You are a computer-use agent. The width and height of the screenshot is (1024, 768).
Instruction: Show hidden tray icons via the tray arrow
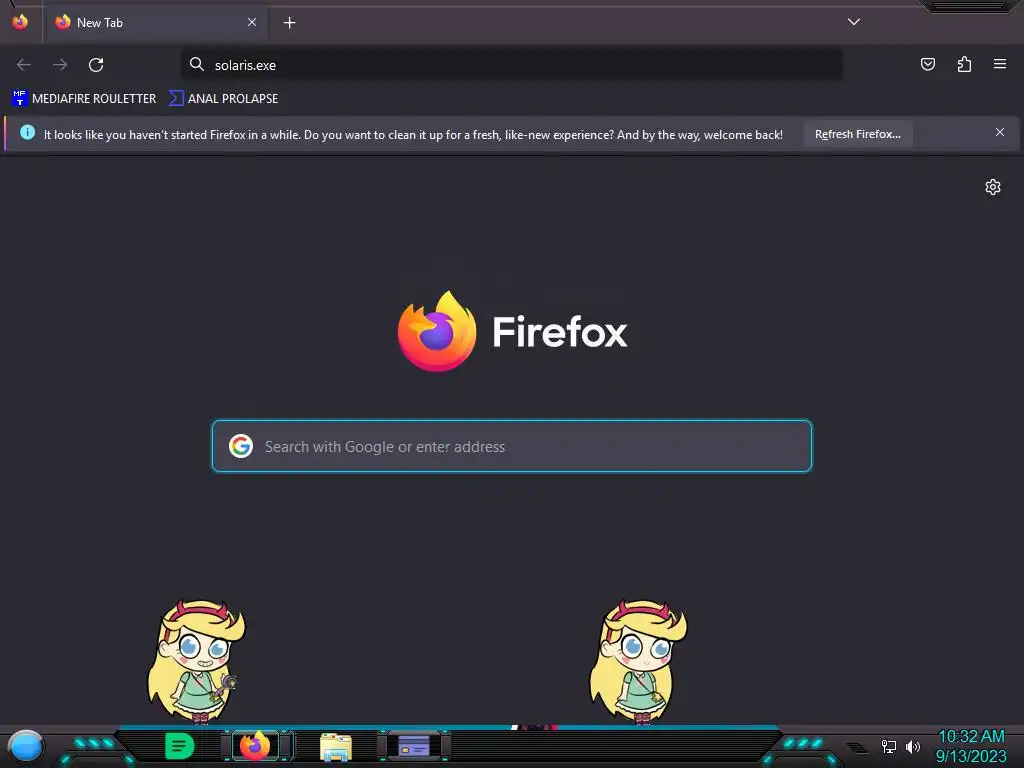tap(857, 747)
